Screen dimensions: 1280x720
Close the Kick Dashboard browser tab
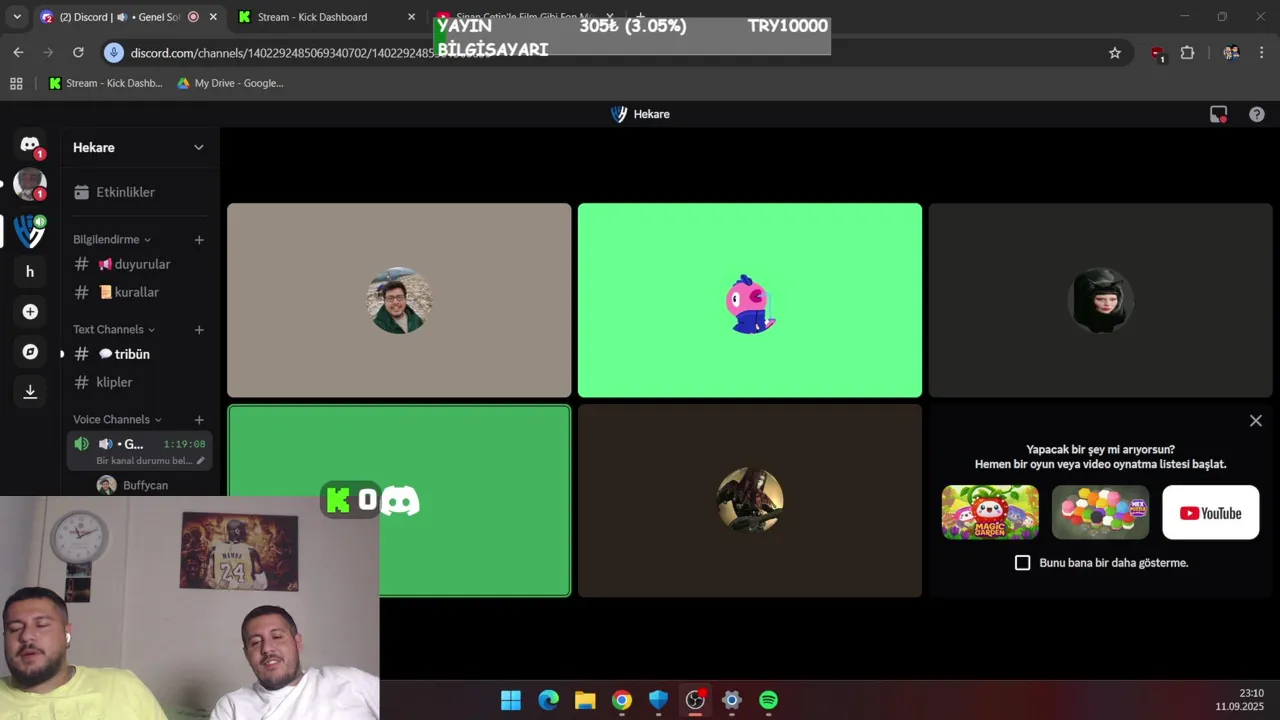click(411, 17)
